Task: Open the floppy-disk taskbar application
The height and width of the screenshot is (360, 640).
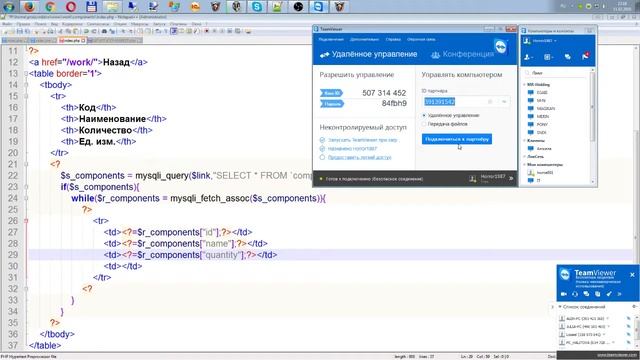Action: tap(91, 7)
